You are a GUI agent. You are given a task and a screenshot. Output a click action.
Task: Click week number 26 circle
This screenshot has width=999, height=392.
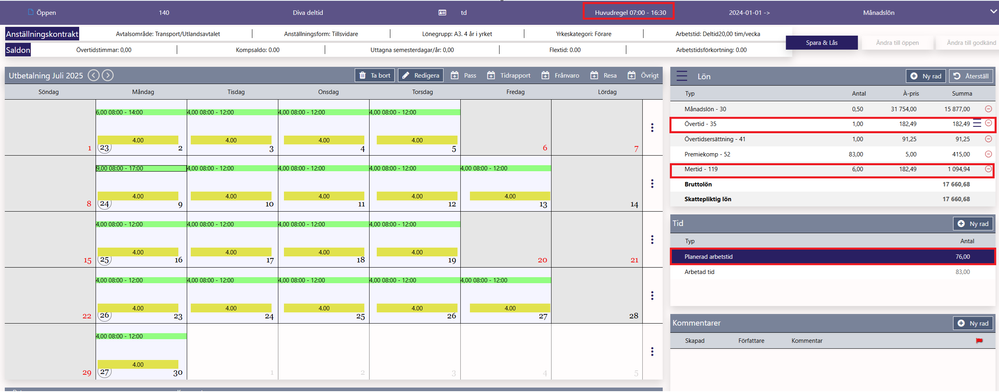104,316
